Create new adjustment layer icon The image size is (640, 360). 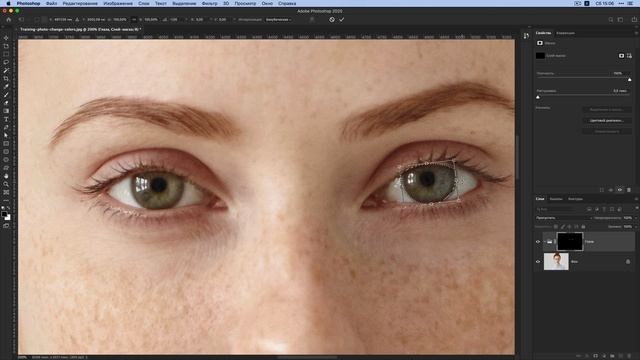click(604, 356)
